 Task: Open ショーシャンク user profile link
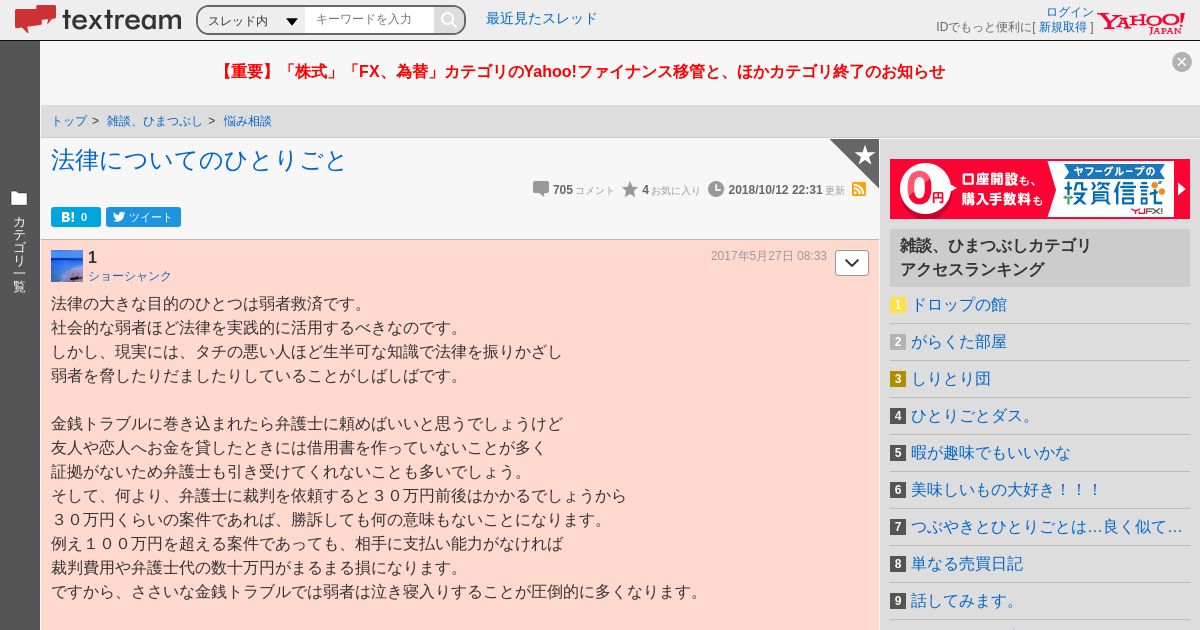click(130, 276)
